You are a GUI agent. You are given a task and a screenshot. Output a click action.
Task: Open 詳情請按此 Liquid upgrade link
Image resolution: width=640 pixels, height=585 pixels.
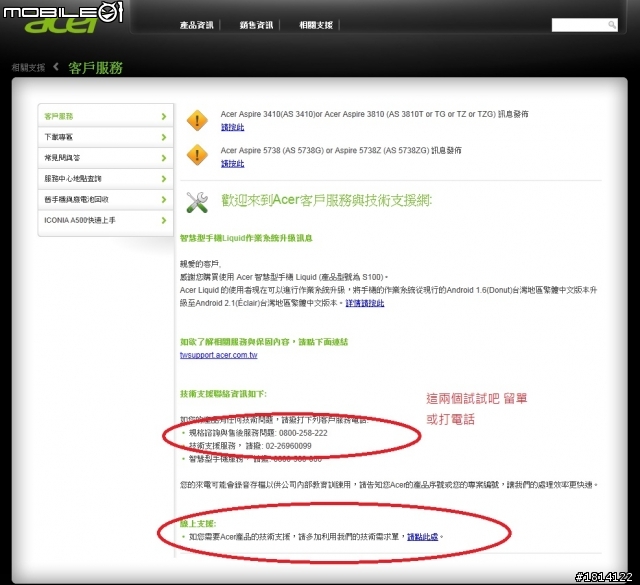(x=364, y=303)
